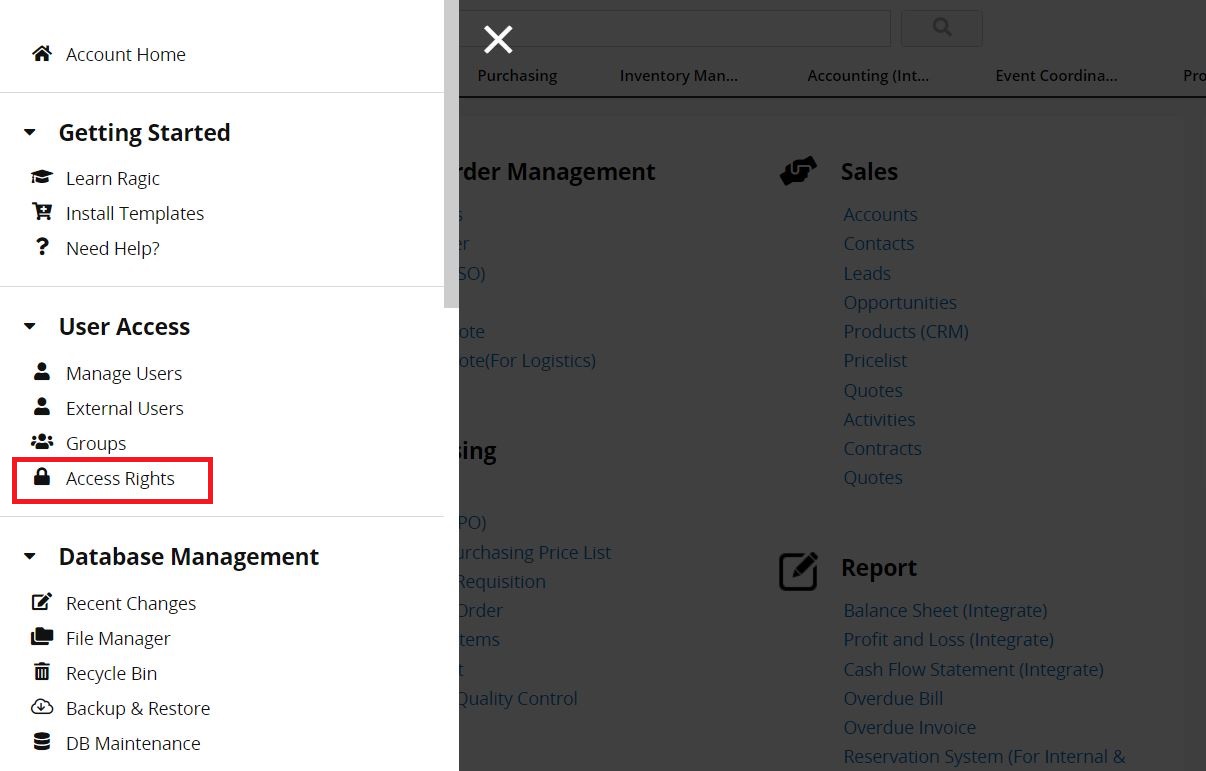Switch to the Purchasing tab

coord(517,76)
